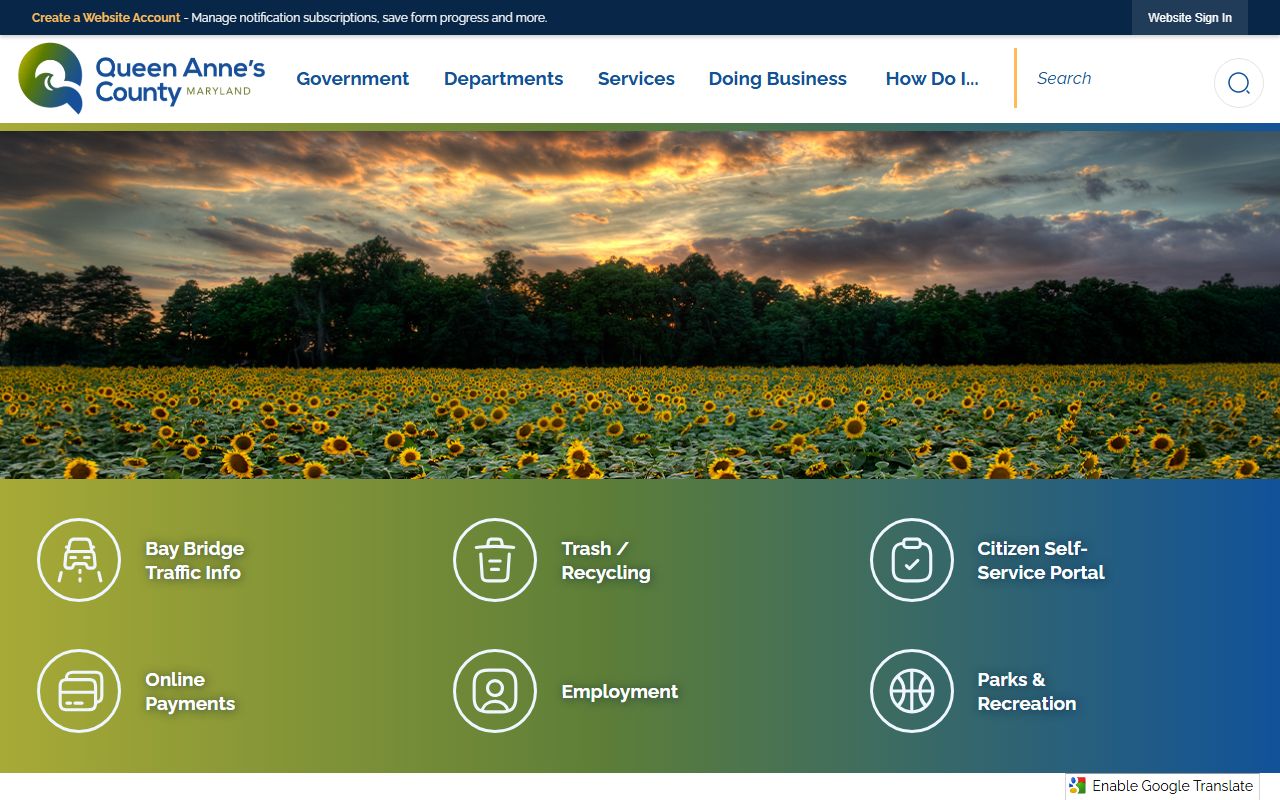The image size is (1280, 800).
Task: Click the Parks & Recreation basketball icon
Action: (x=912, y=691)
